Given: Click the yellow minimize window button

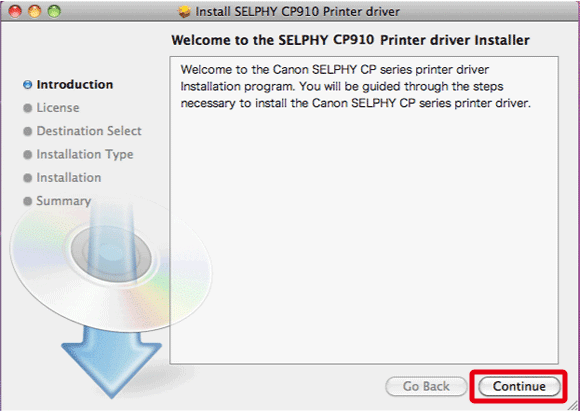Looking at the screenshot, I should pyautogui.click(x=35, y=12).
